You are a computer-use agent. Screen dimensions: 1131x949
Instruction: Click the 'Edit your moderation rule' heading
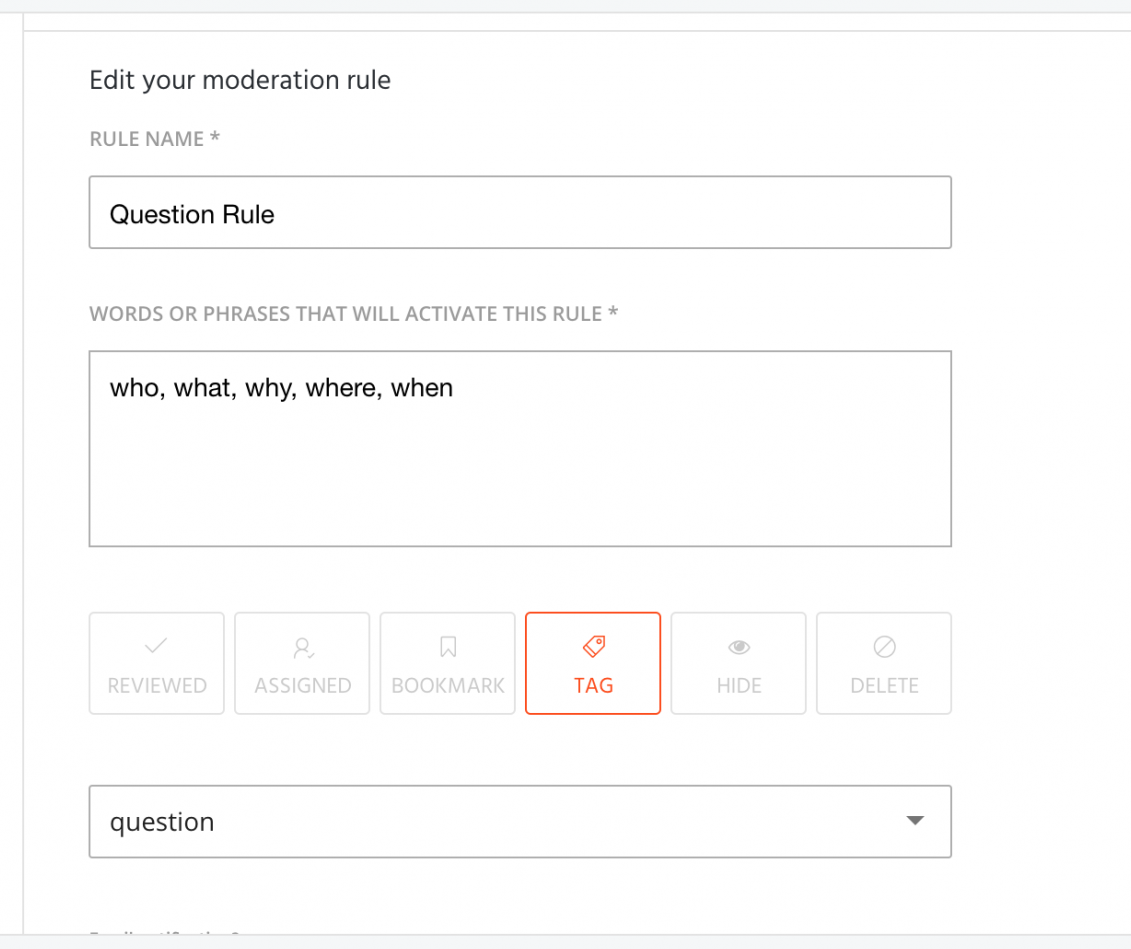240,80
